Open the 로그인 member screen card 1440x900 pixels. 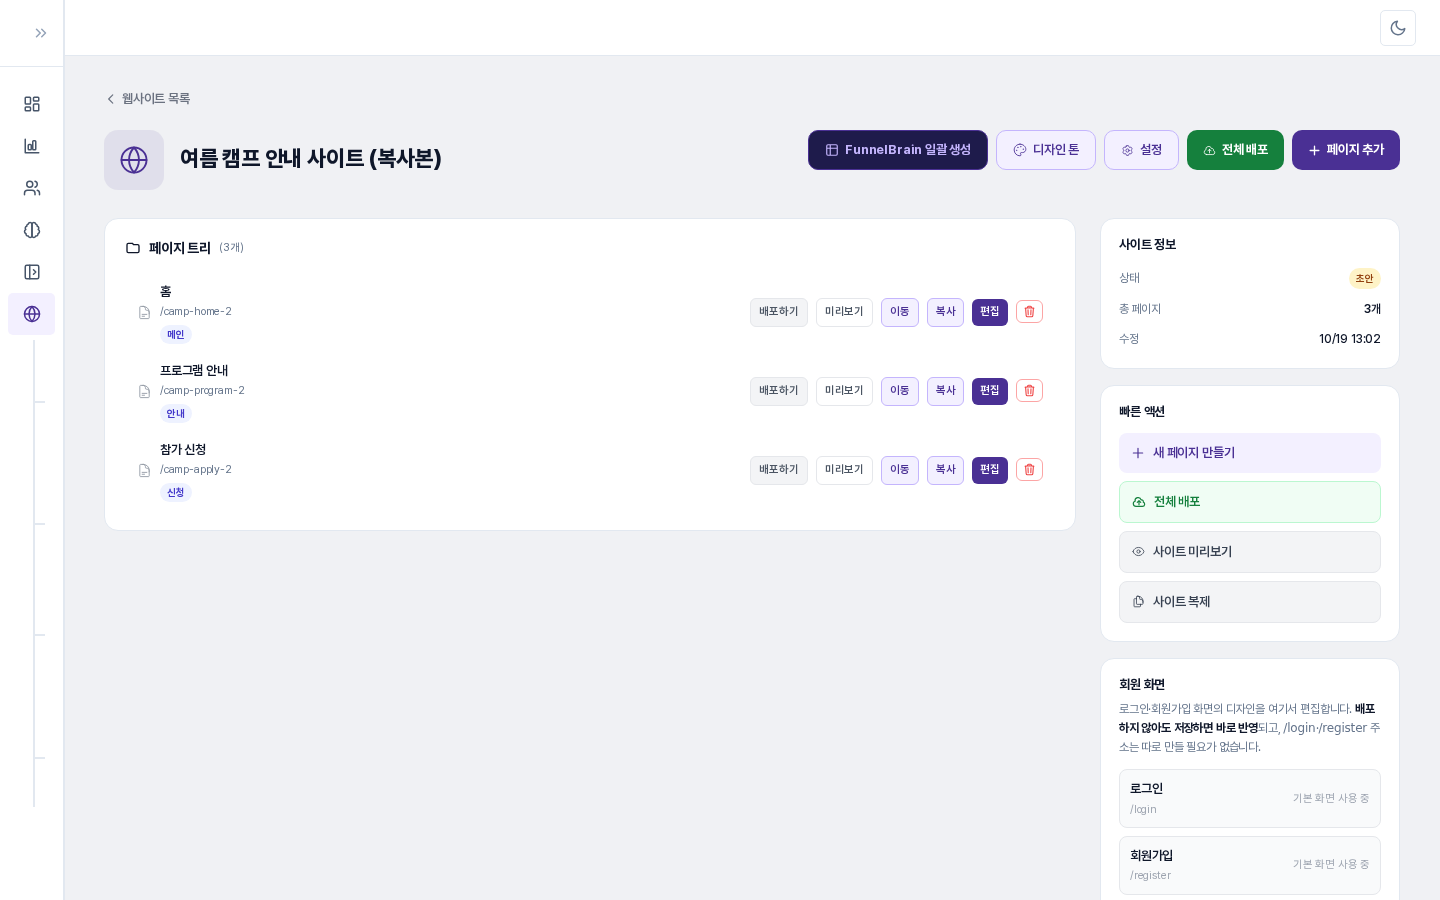point(1250,798)
